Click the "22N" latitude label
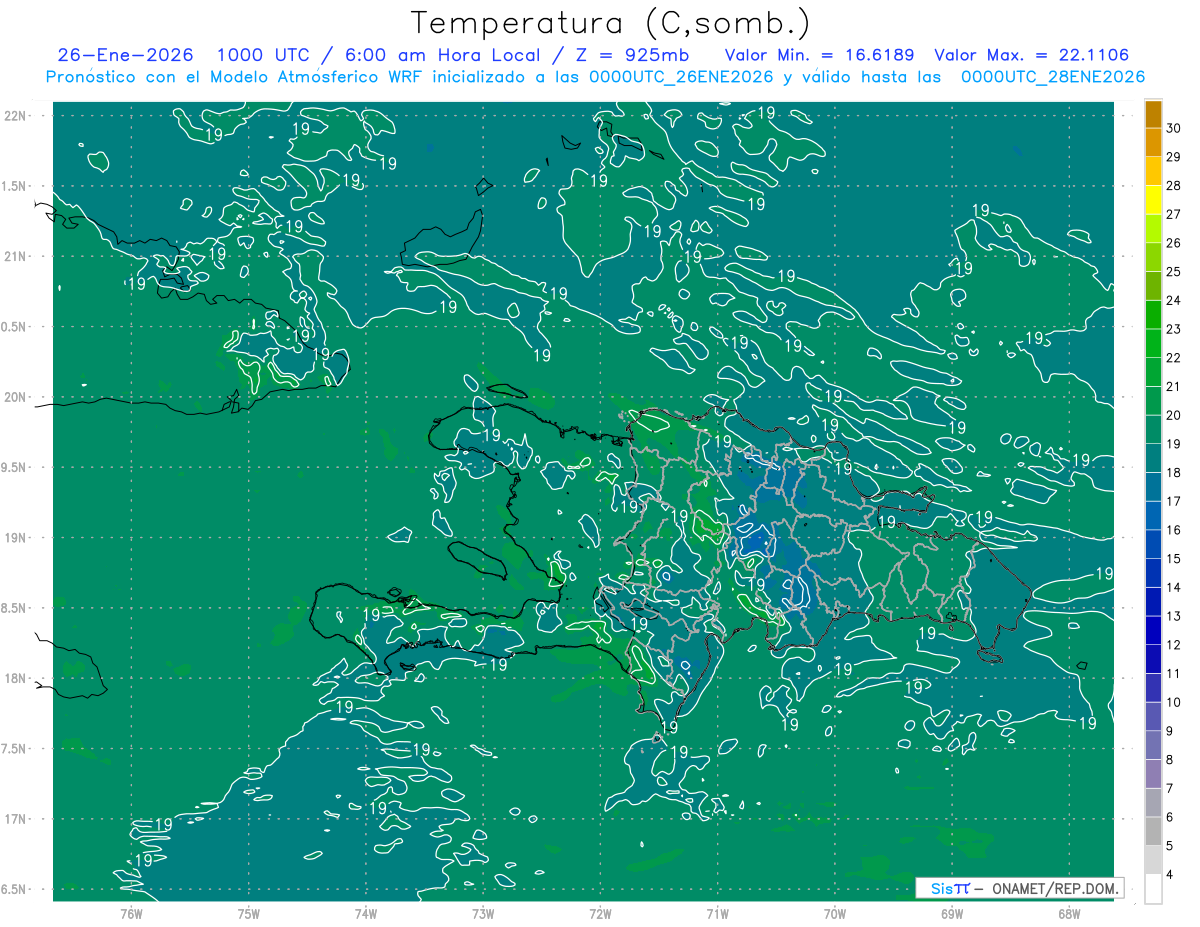 [x=17, y=116]
